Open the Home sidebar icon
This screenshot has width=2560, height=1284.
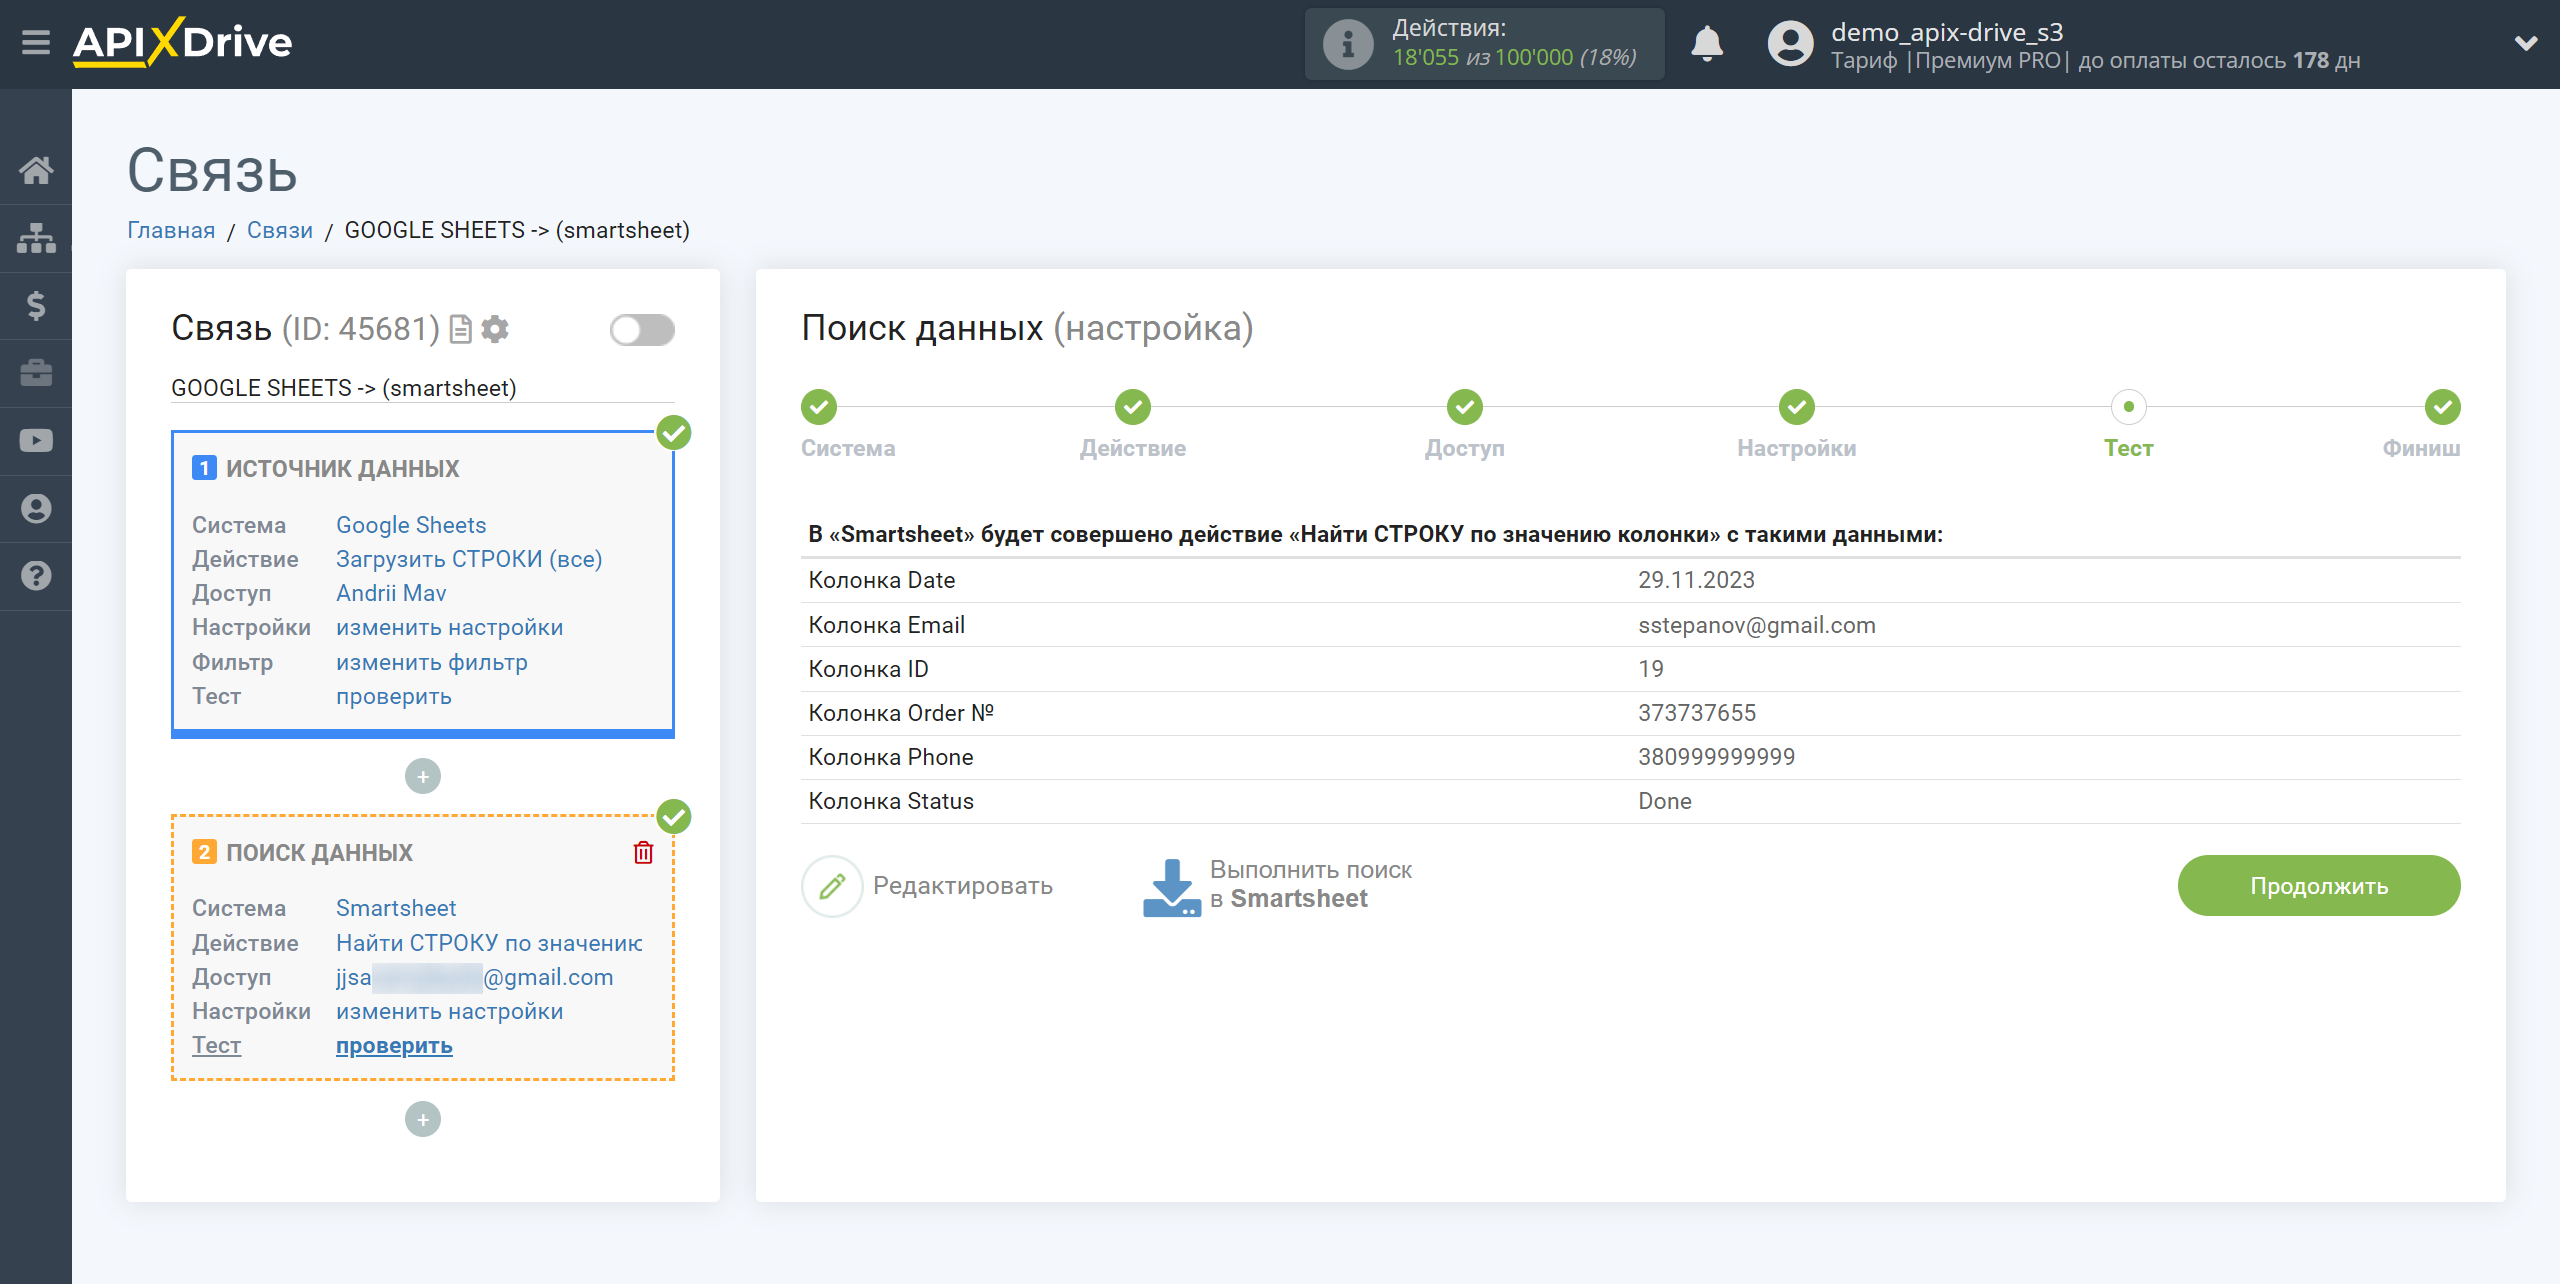[x=36, y=170]
